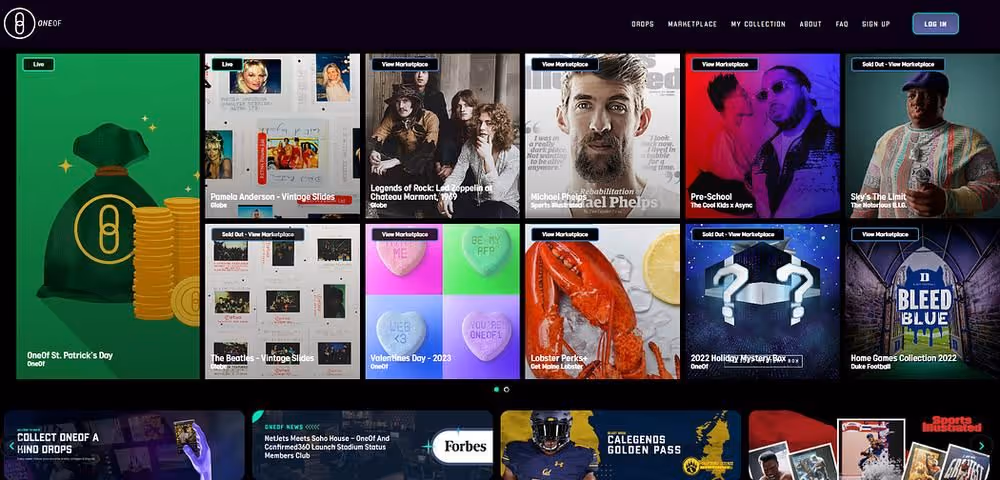Image resolution: width=1000 pixels, height=480 pixels.
Task: Switch to the second carousel pagination dot
Action: point(506,389)
